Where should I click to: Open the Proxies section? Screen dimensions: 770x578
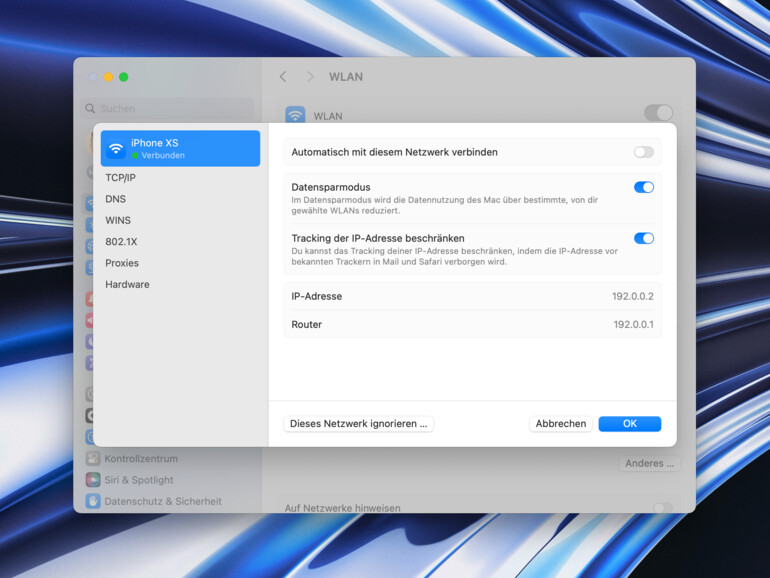(122, 263)
